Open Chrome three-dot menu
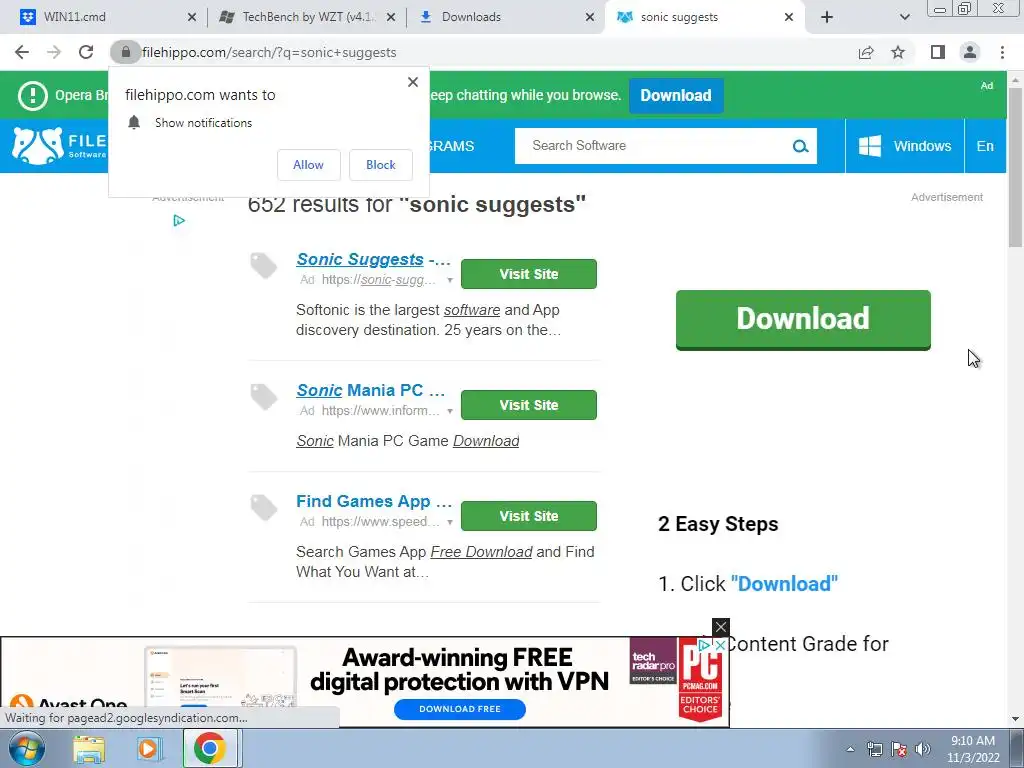Viewport: 1024px width, 768px height. coord(1002,52)
